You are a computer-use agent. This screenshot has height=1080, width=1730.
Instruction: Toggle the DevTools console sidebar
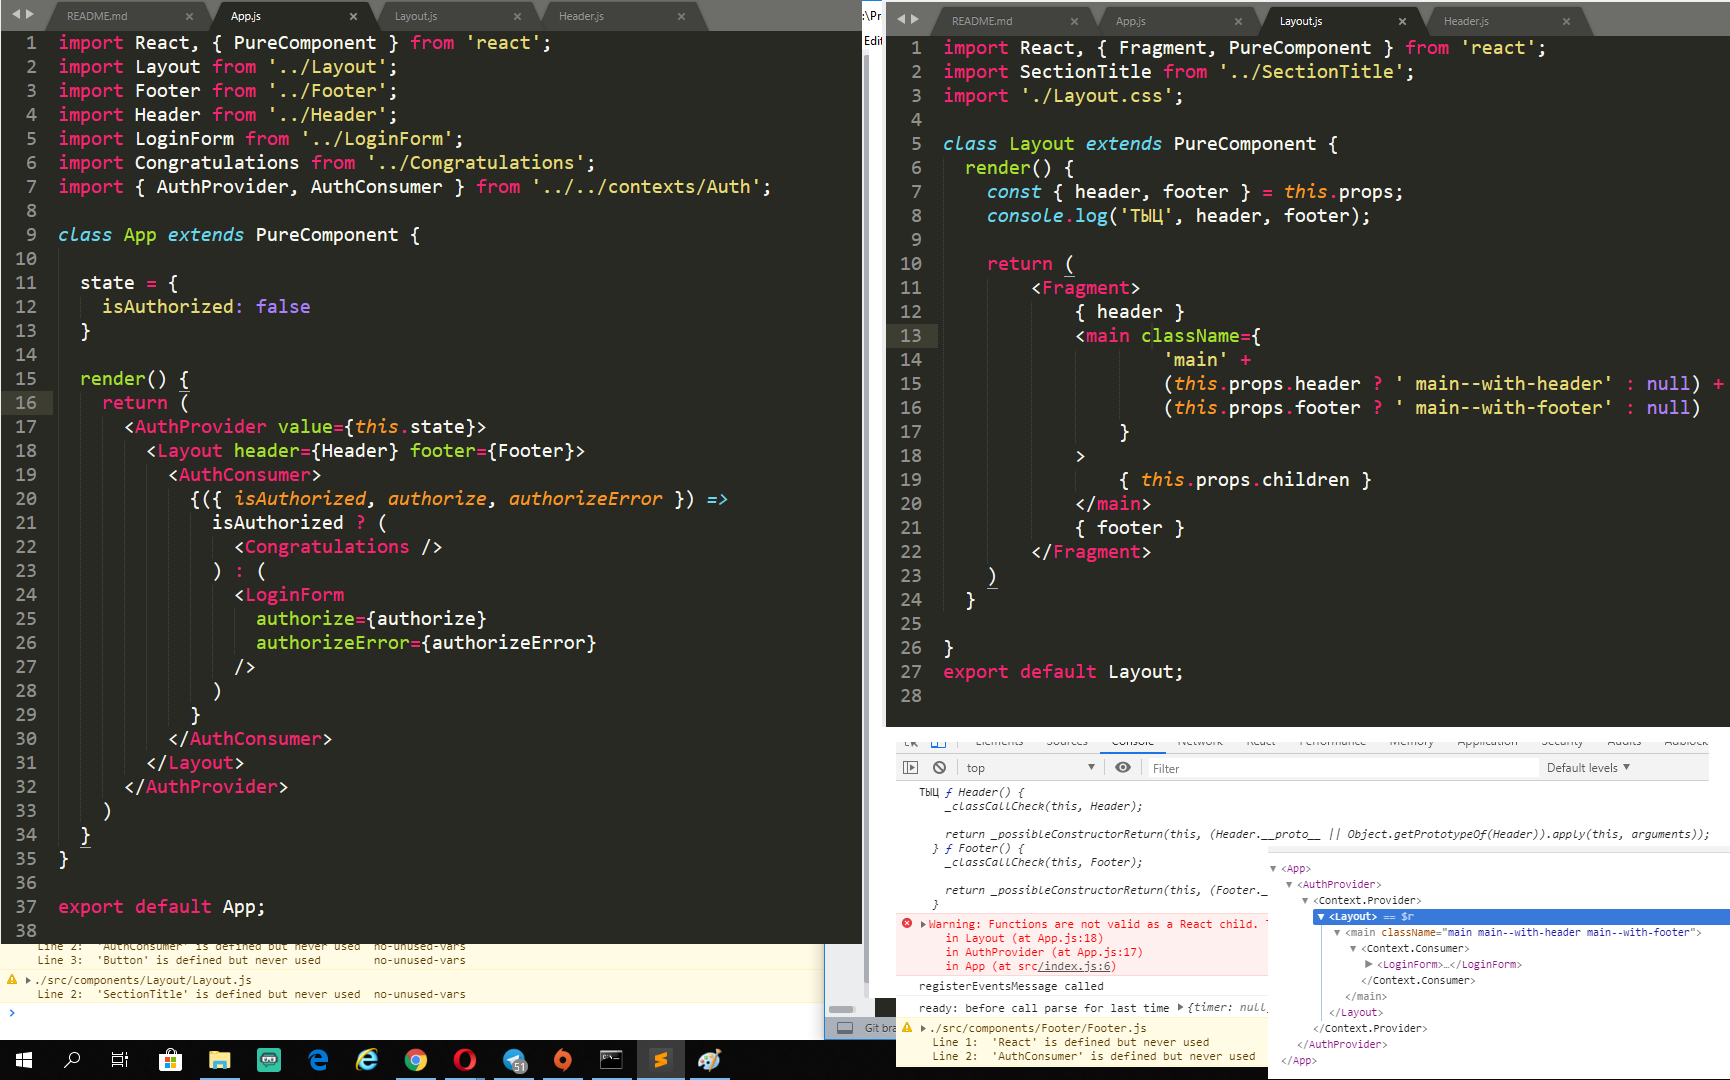click(x=910, y=768)
